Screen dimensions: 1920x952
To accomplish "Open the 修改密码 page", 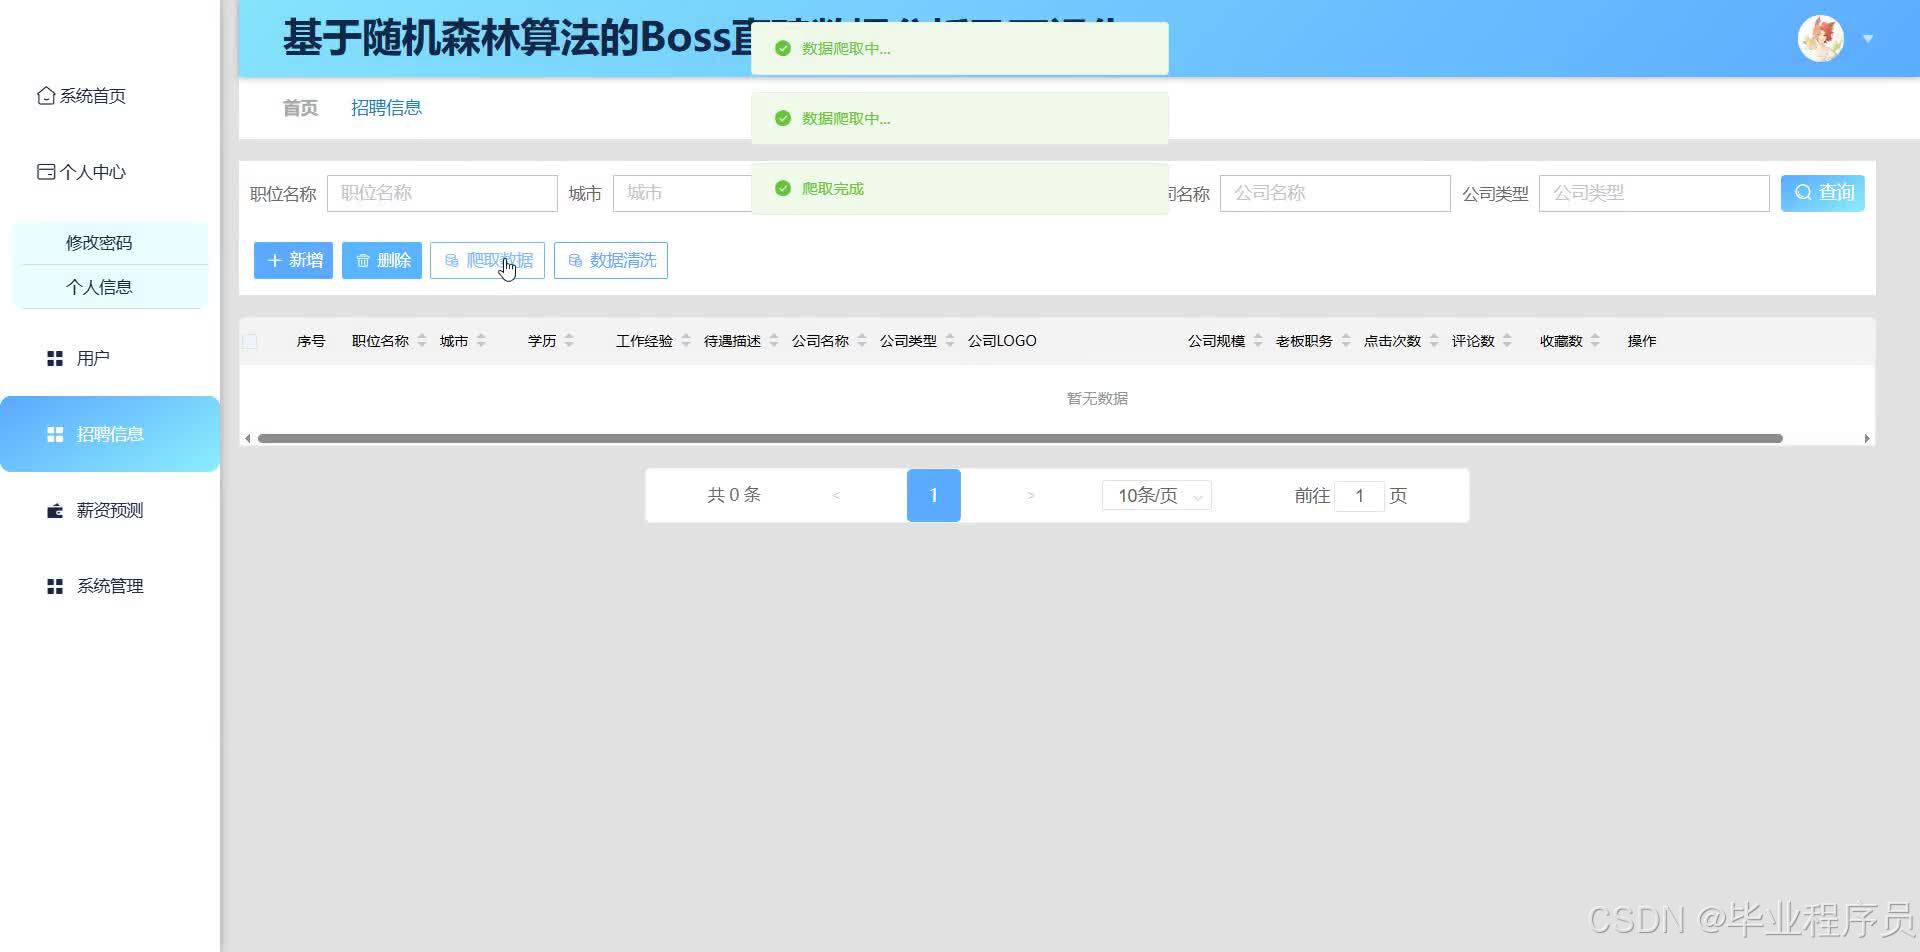I will 99,243.
